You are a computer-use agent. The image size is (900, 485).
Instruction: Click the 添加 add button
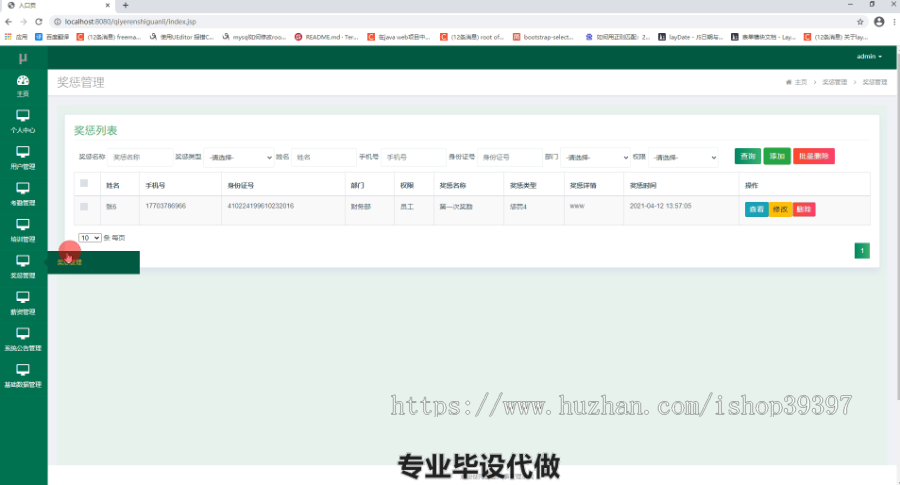point(777,156)
